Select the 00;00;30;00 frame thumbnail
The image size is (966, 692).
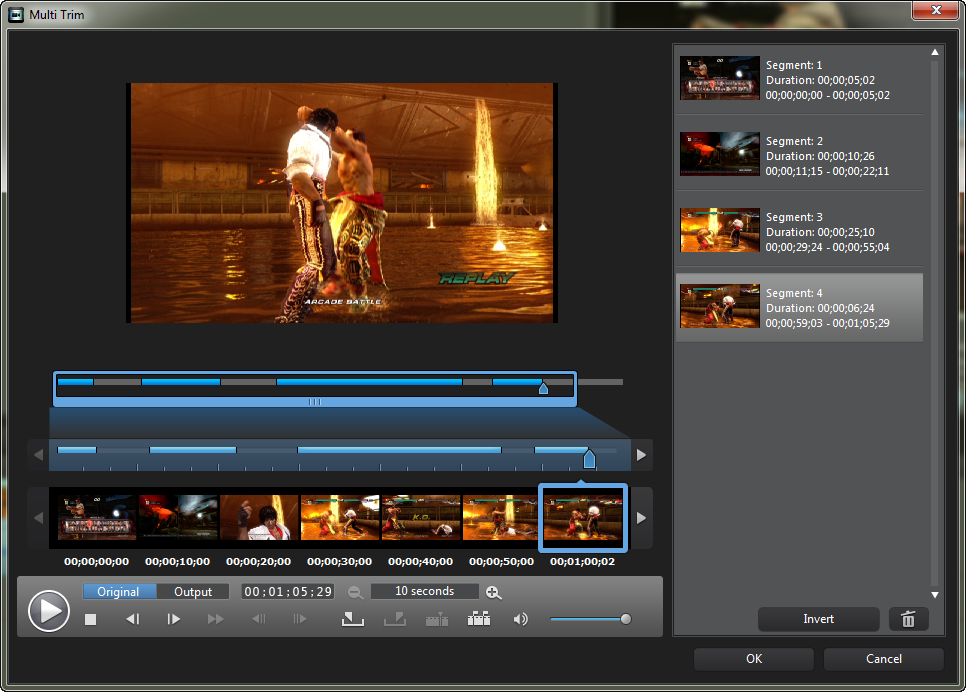[x=340, y=518]
